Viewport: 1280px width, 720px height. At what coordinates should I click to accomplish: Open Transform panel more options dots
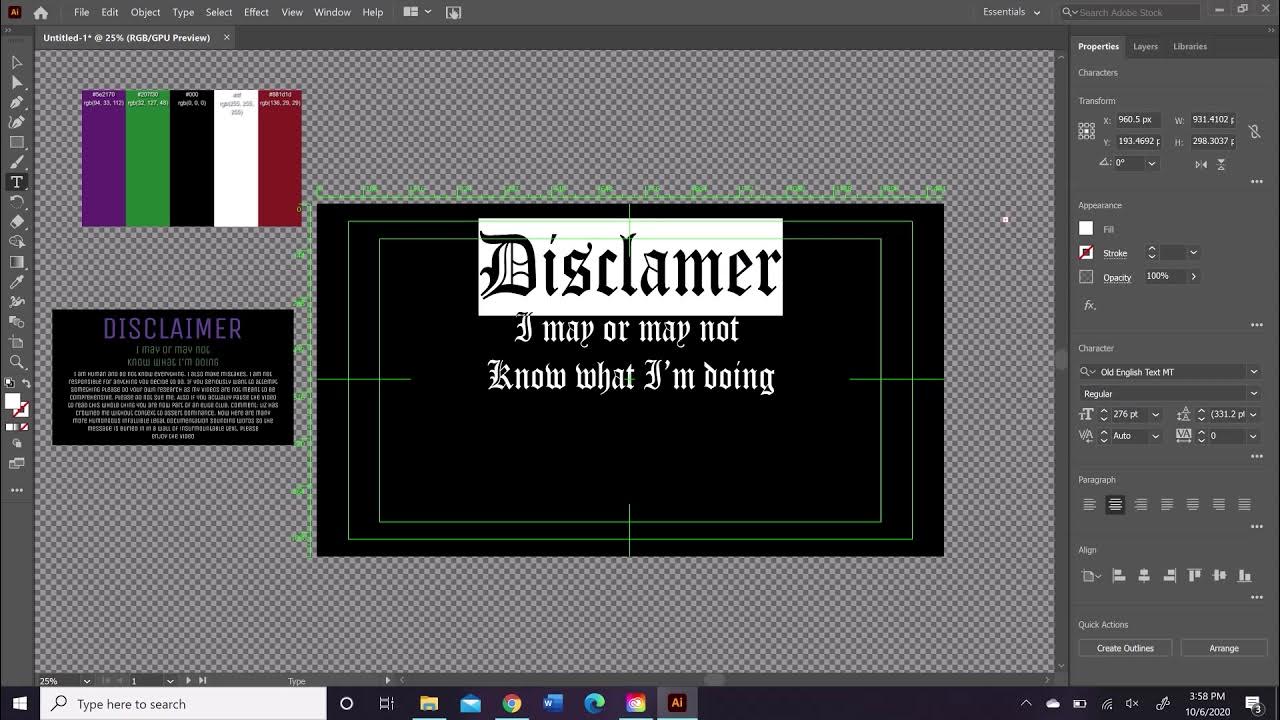coord(1257,182)
